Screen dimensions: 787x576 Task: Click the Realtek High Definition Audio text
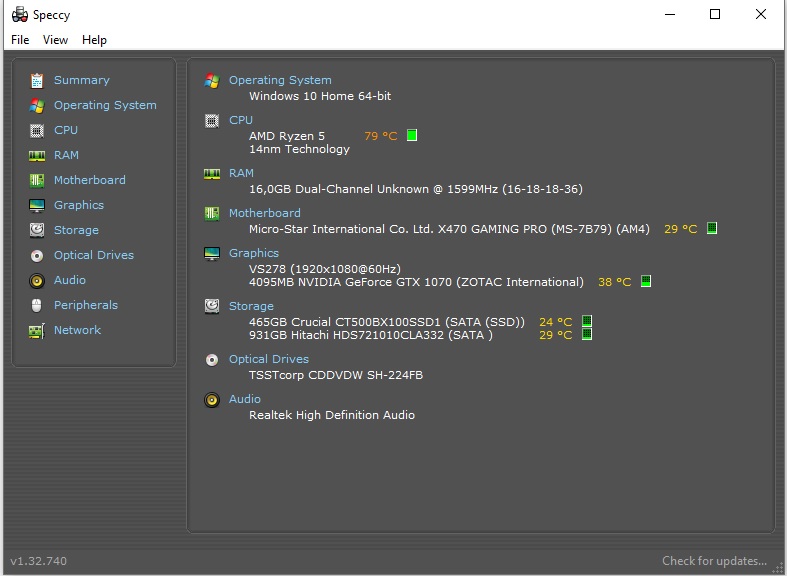point(332,415)
